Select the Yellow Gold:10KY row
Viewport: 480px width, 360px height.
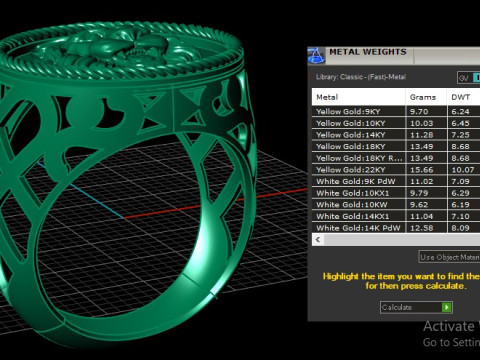pyautogui.click(x=396, y=123)
